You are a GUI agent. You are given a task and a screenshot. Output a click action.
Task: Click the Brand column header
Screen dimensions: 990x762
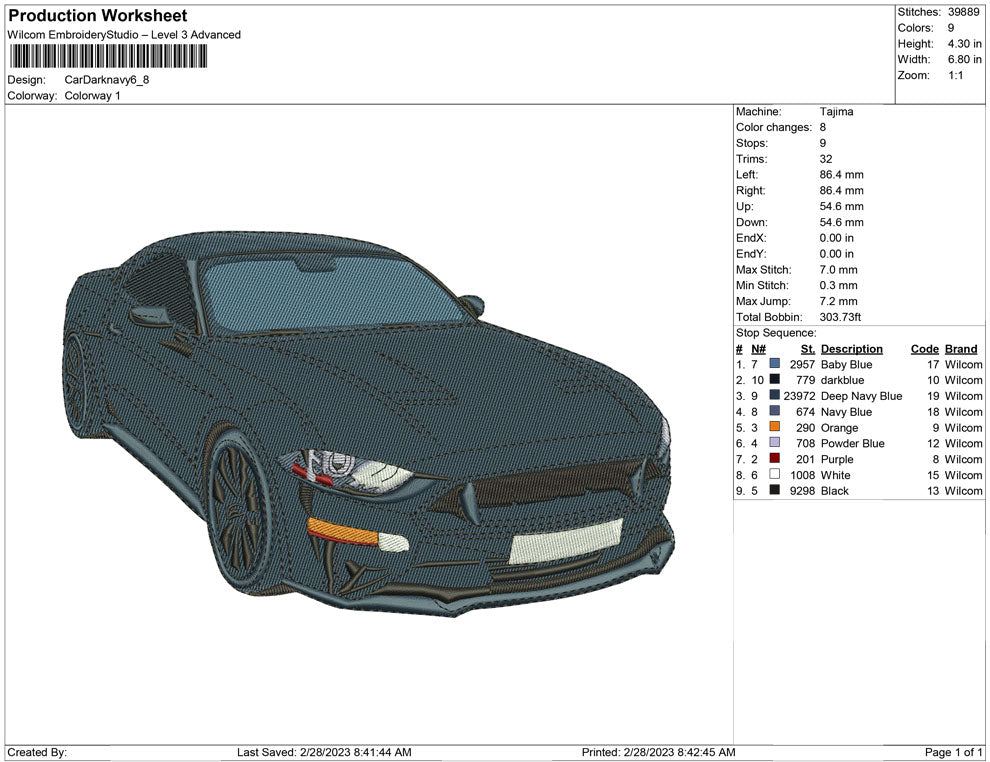pyautogui.click(x=960, y=349)
